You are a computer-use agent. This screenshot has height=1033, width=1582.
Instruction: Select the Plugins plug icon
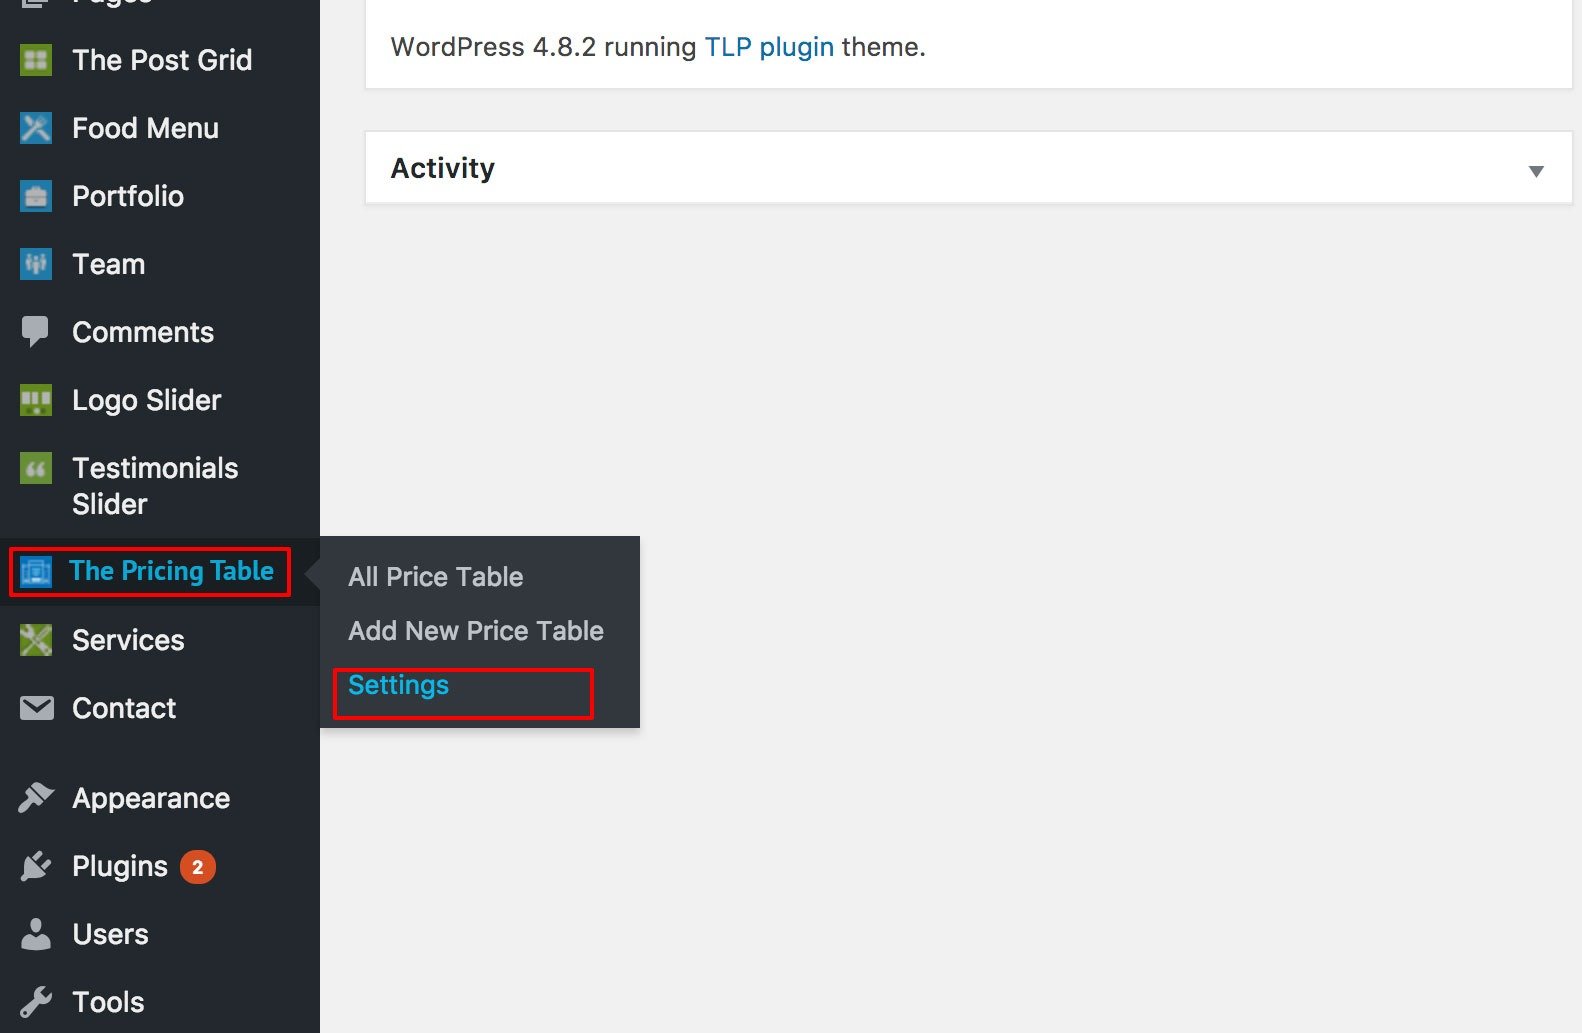point(36,866)
